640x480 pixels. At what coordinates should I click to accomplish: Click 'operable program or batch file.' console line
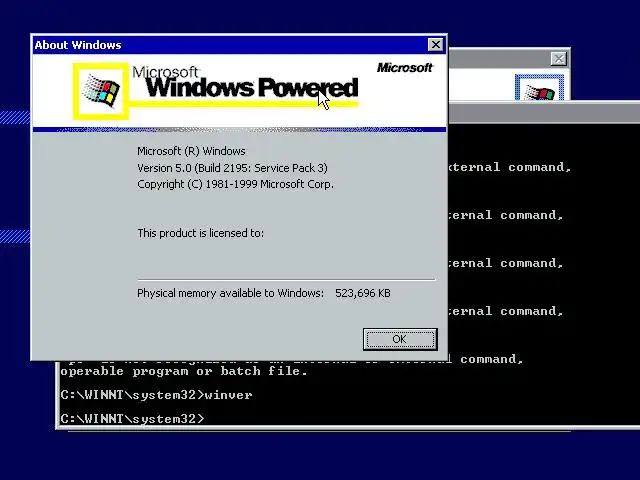[184, 371]
